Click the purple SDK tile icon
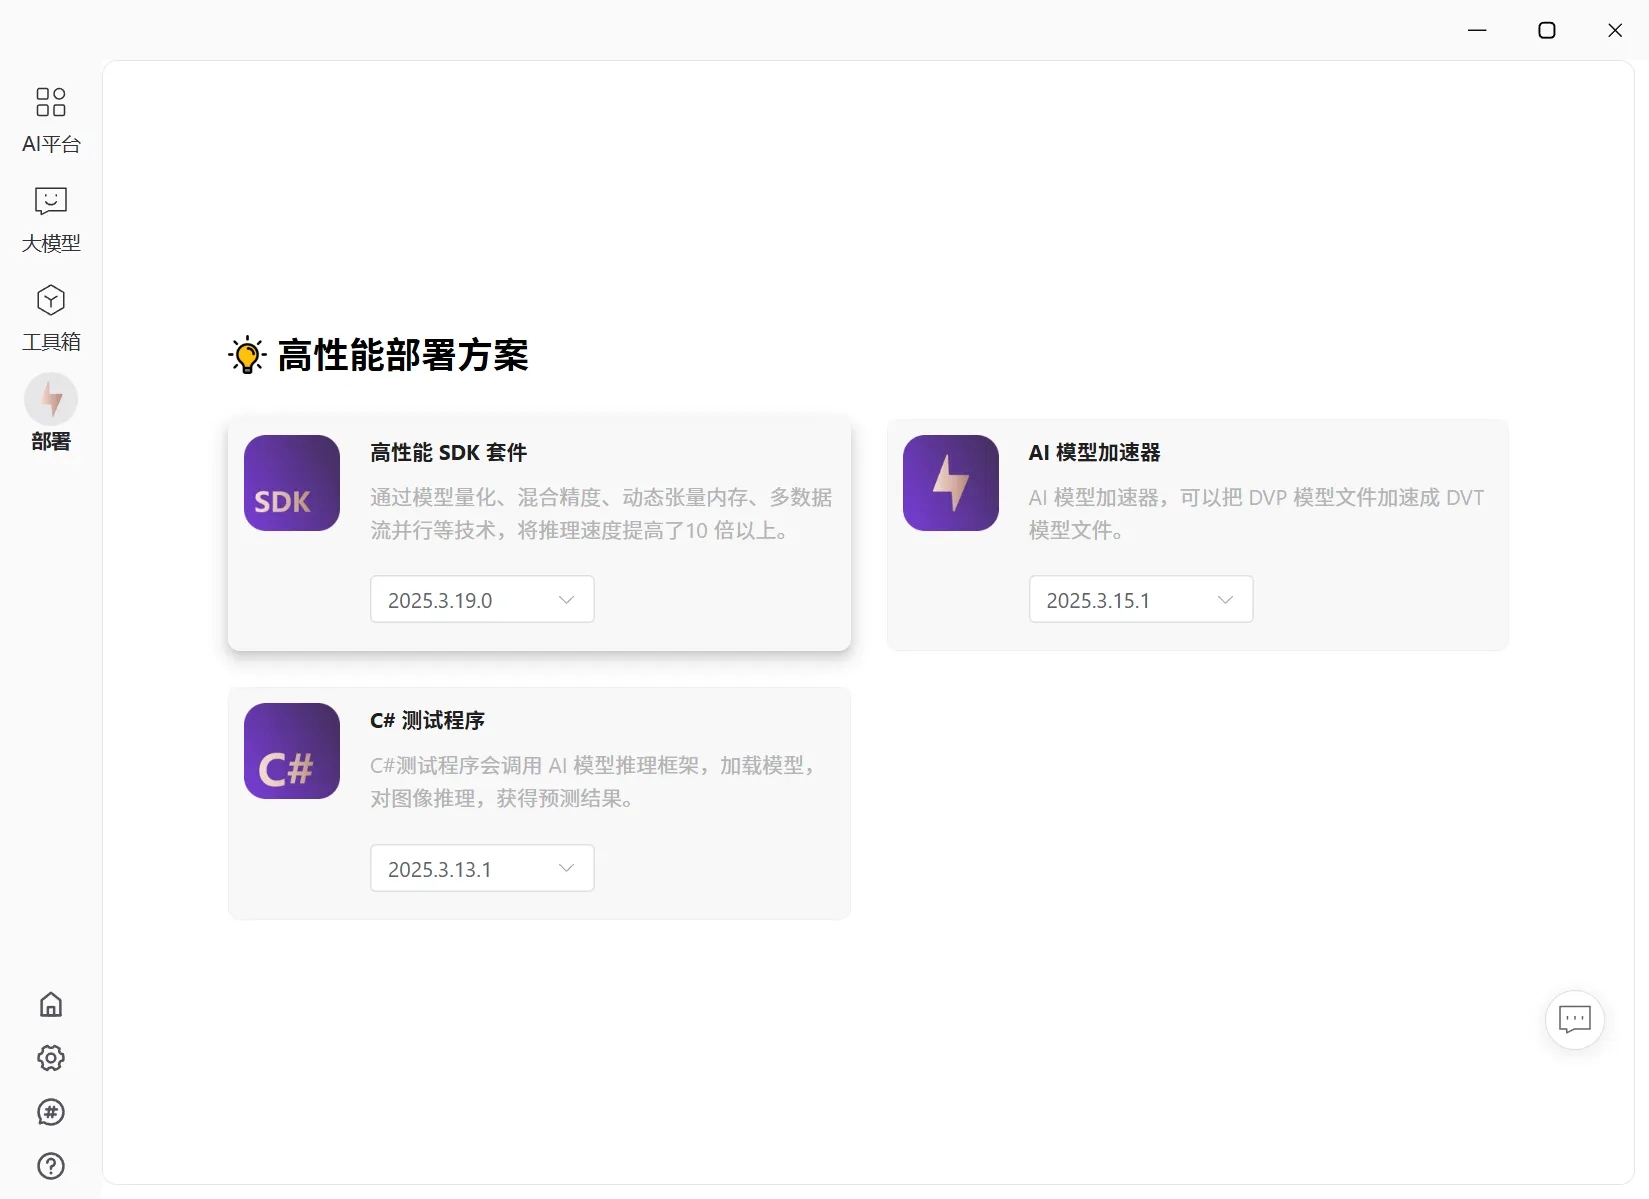 pos(292,483)
